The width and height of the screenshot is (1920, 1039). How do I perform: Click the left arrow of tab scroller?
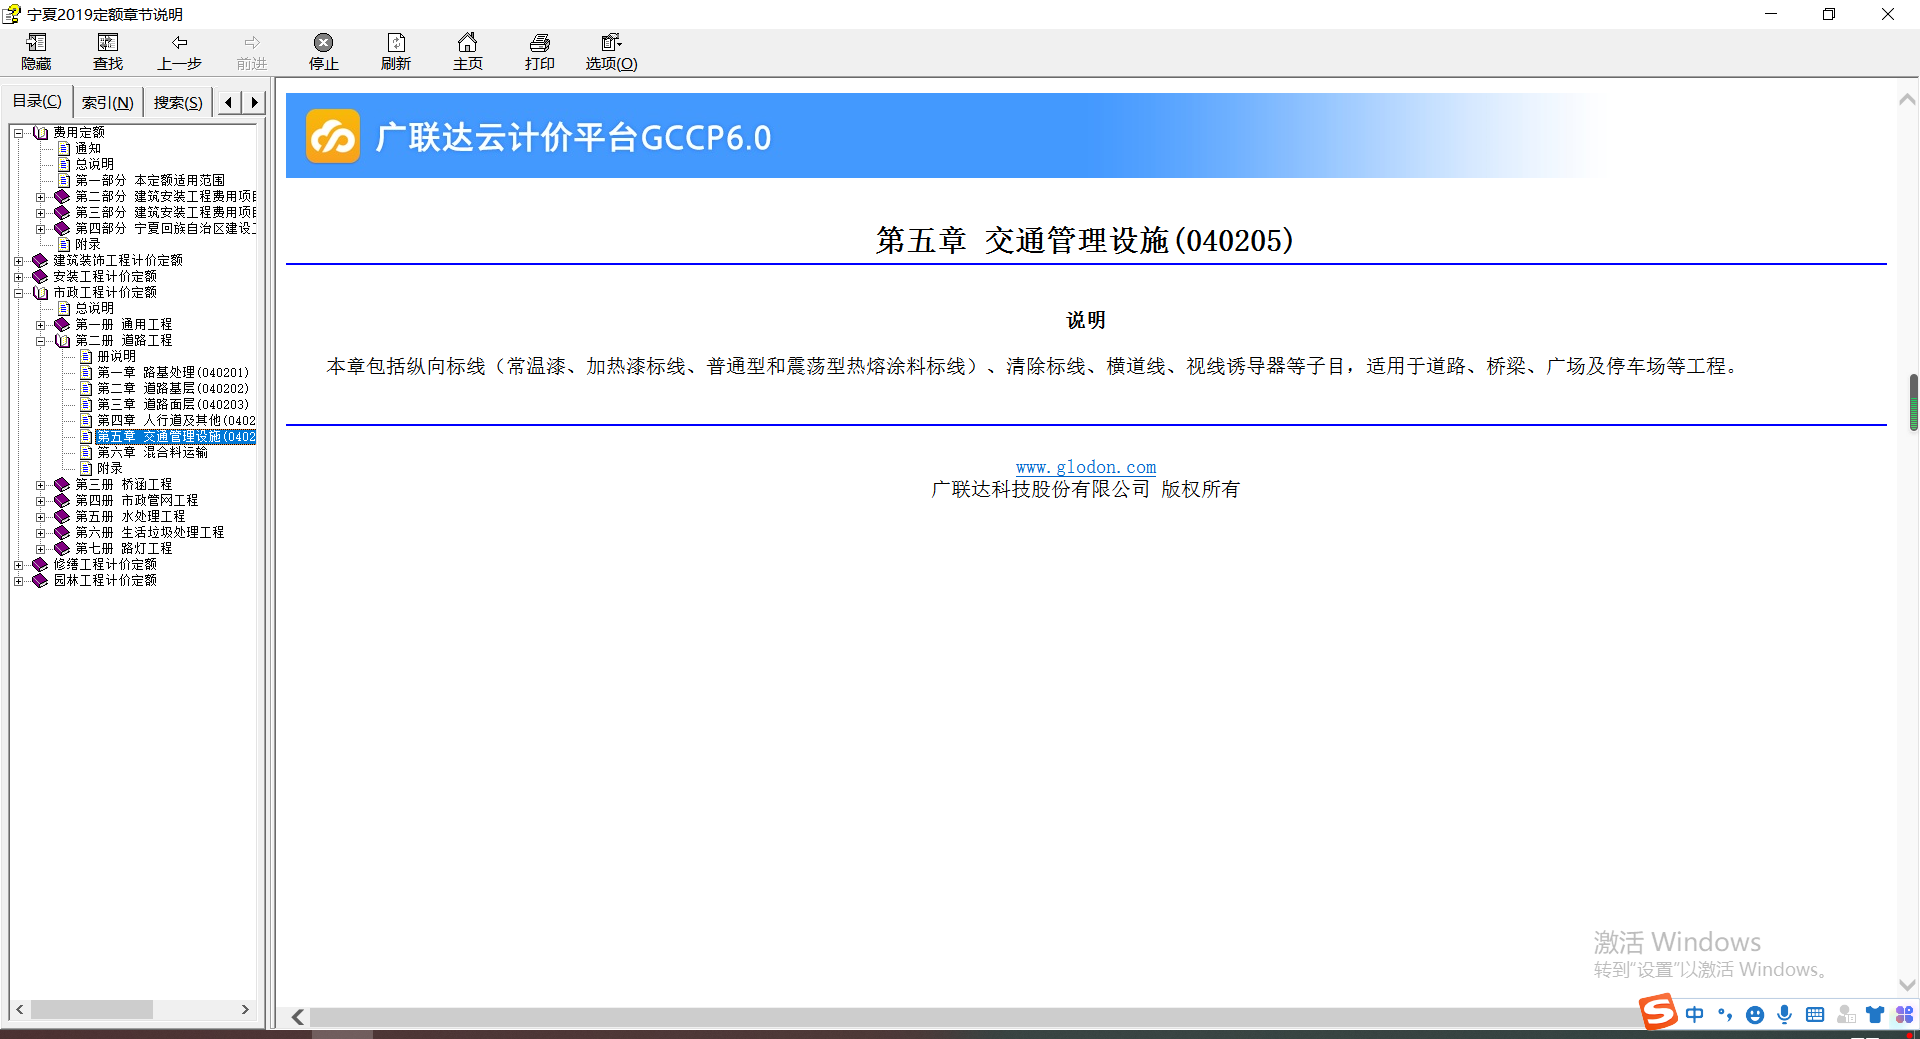tap(229, 102)
